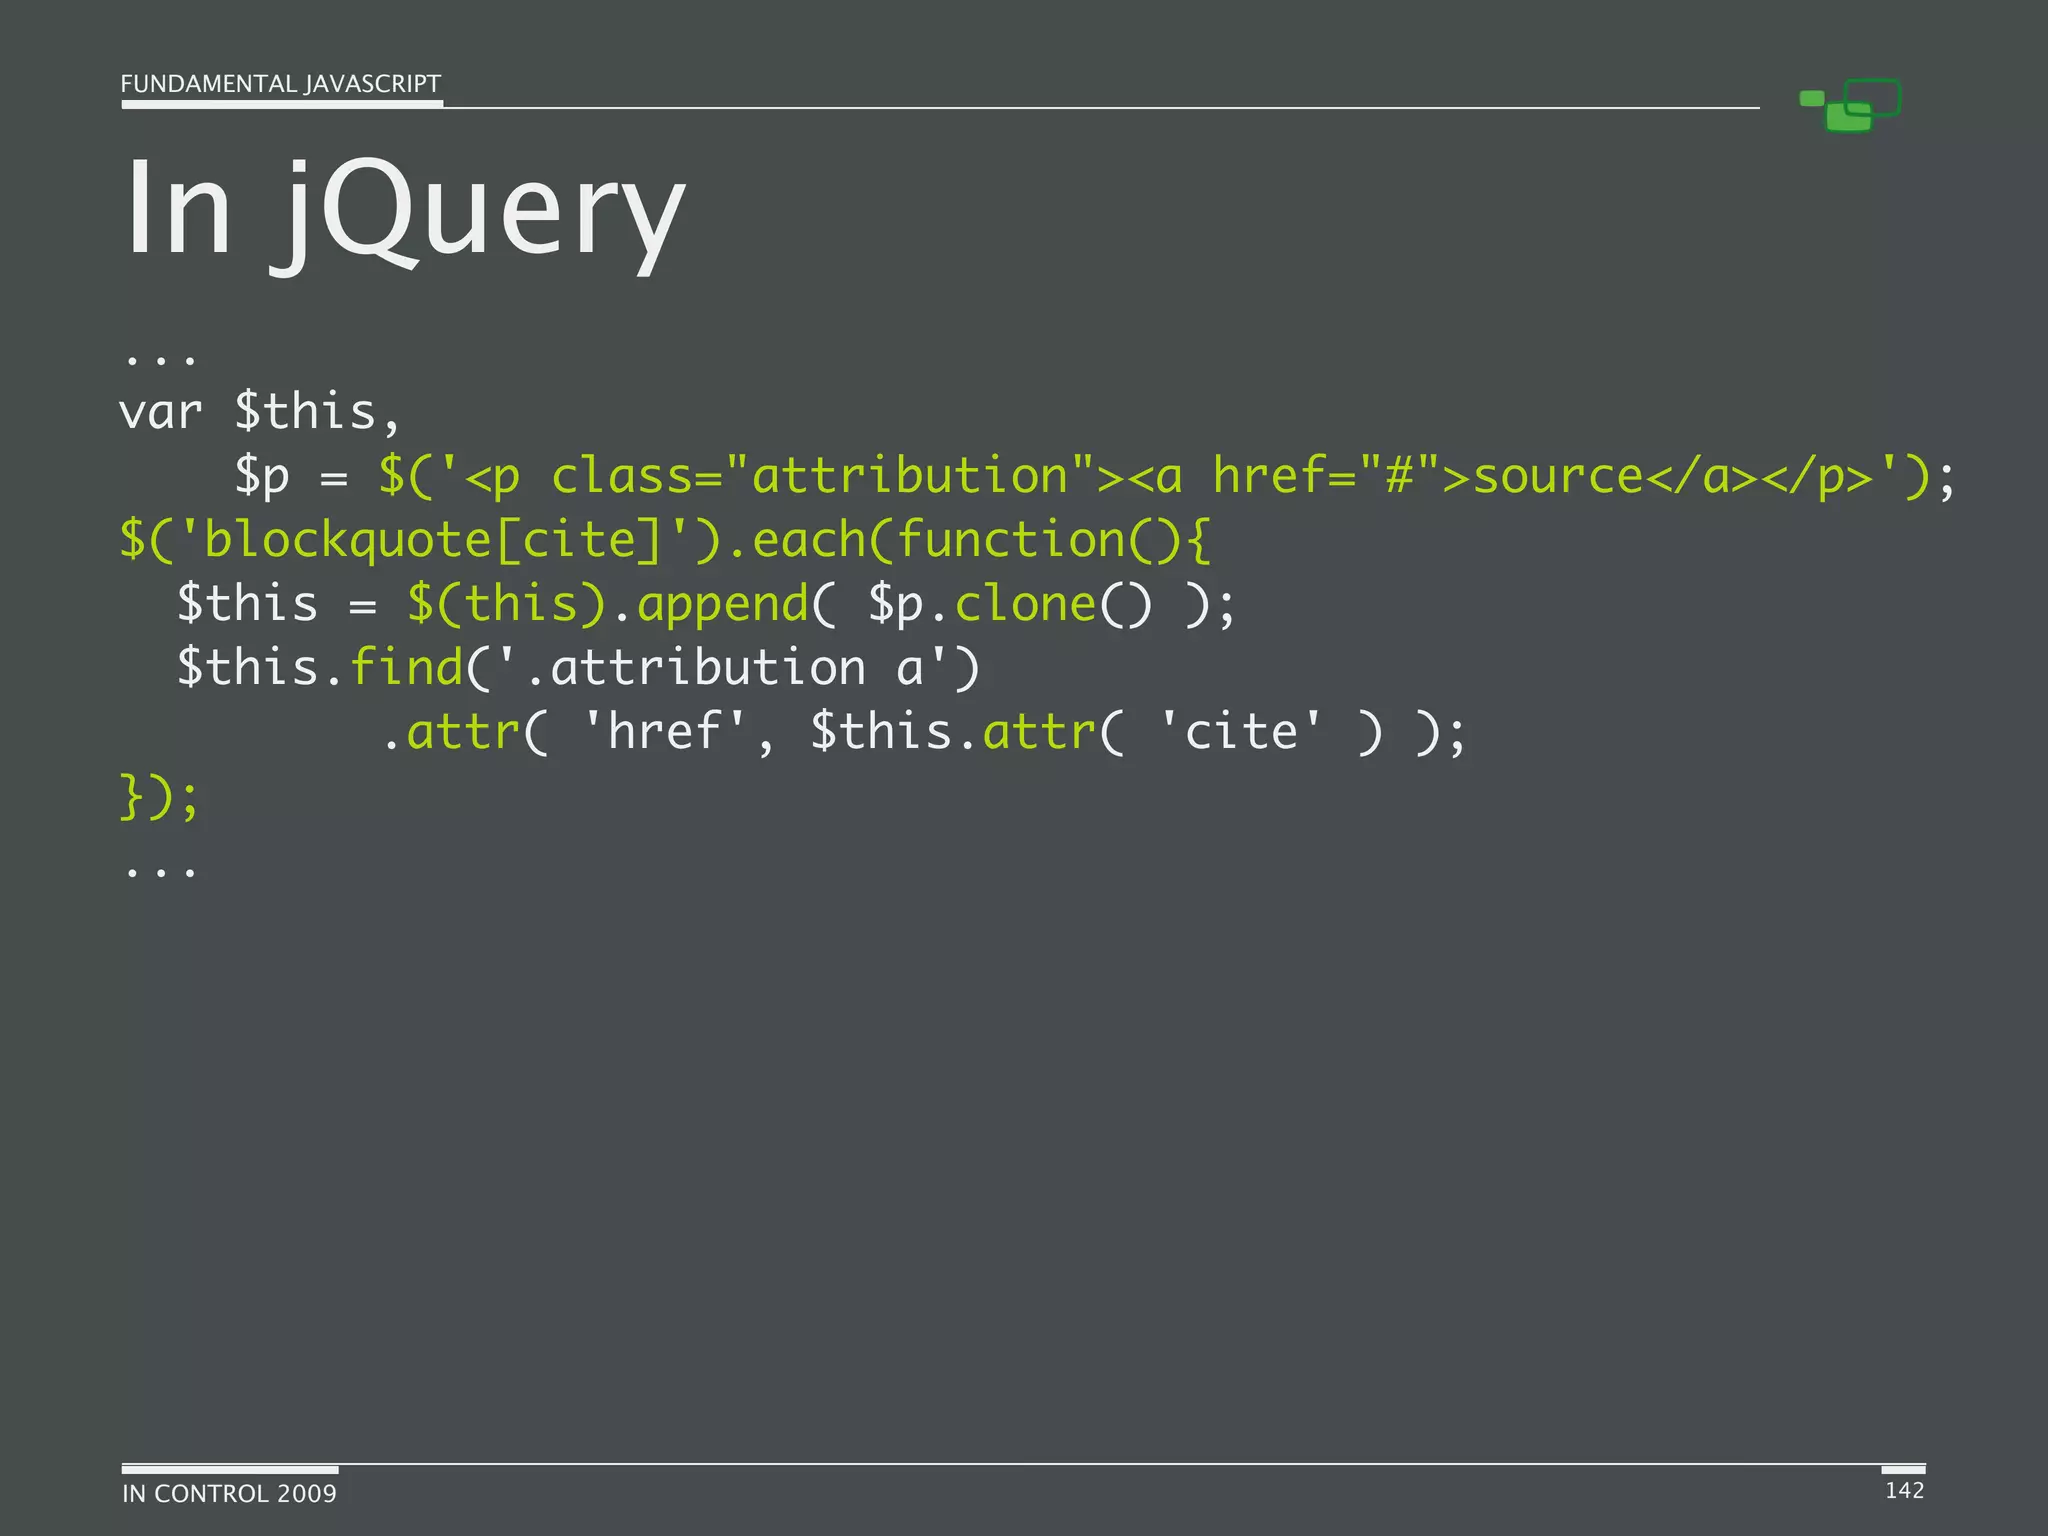Click the ellipsis above the code block

(160, 360)
